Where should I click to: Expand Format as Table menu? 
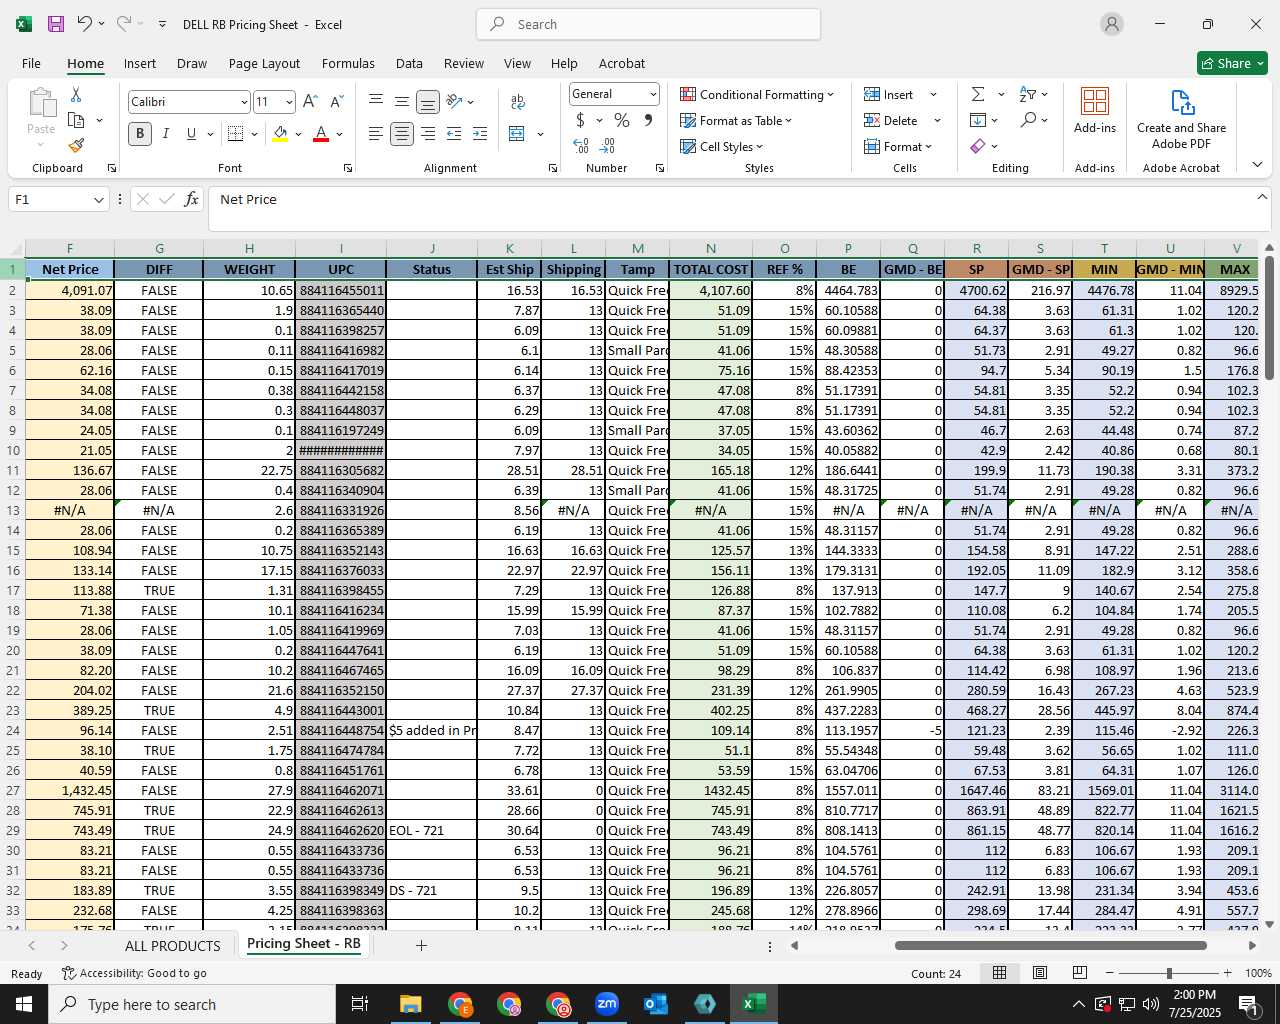coord(736,120)
